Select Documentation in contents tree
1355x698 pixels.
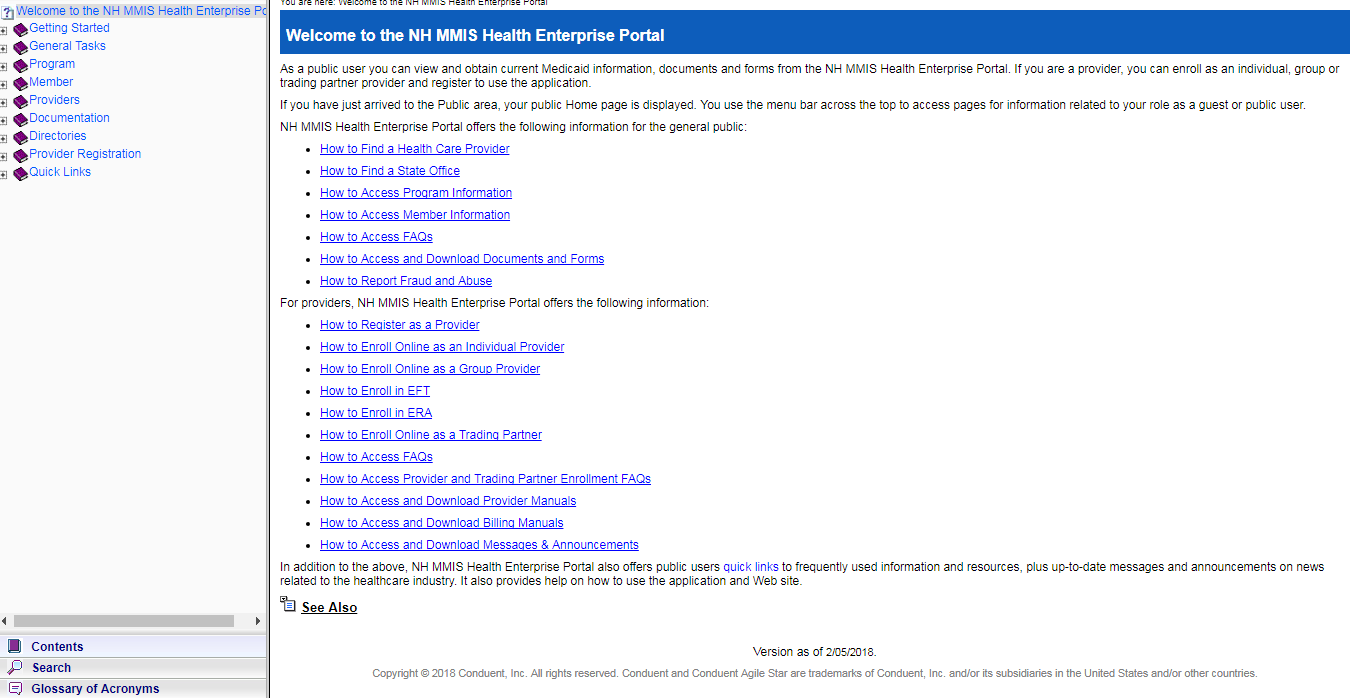coord(69,118)
